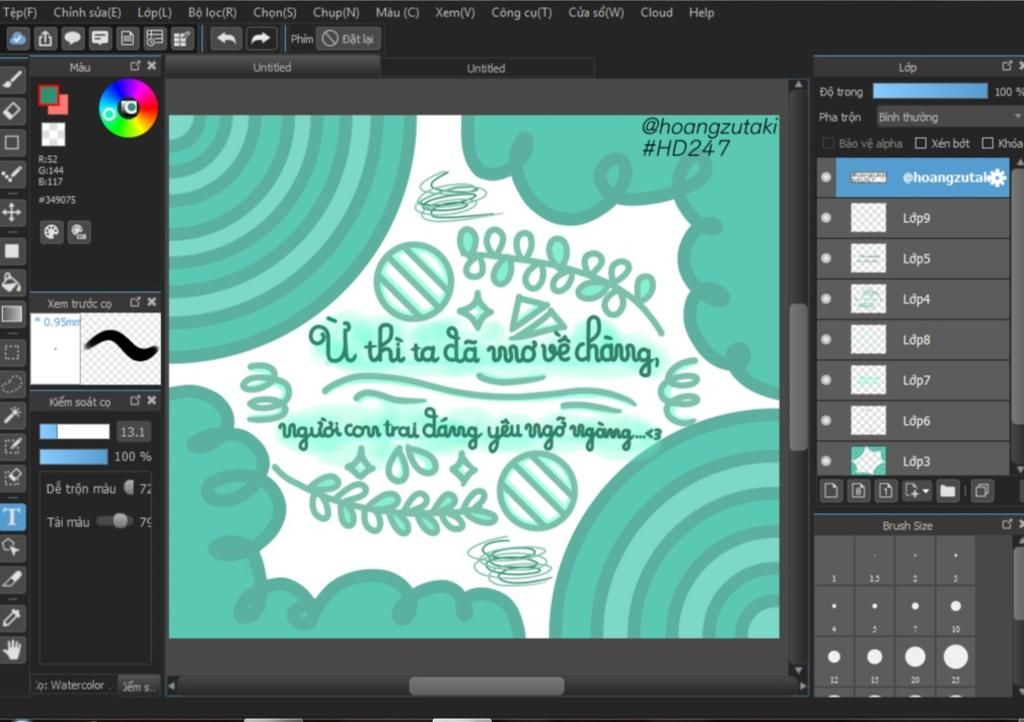The width and height of the screenshot is (1024, 722).
Task: Click the canvas vertical scrollbar thumb
Action: 798,377
